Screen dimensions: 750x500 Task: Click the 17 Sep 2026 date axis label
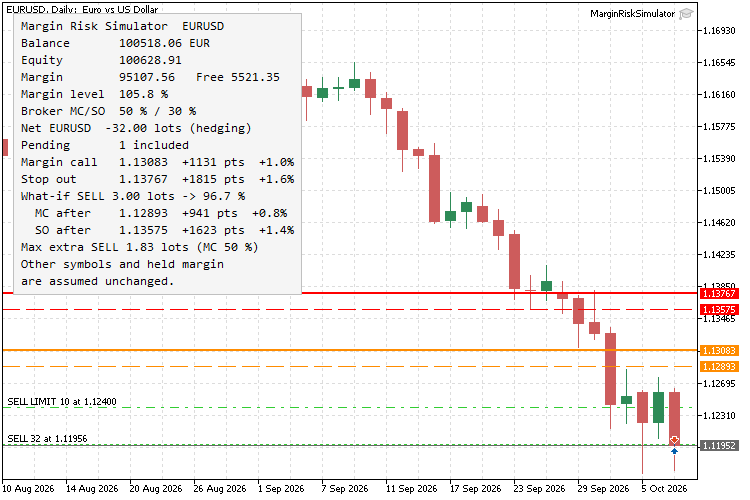[475, 489]
